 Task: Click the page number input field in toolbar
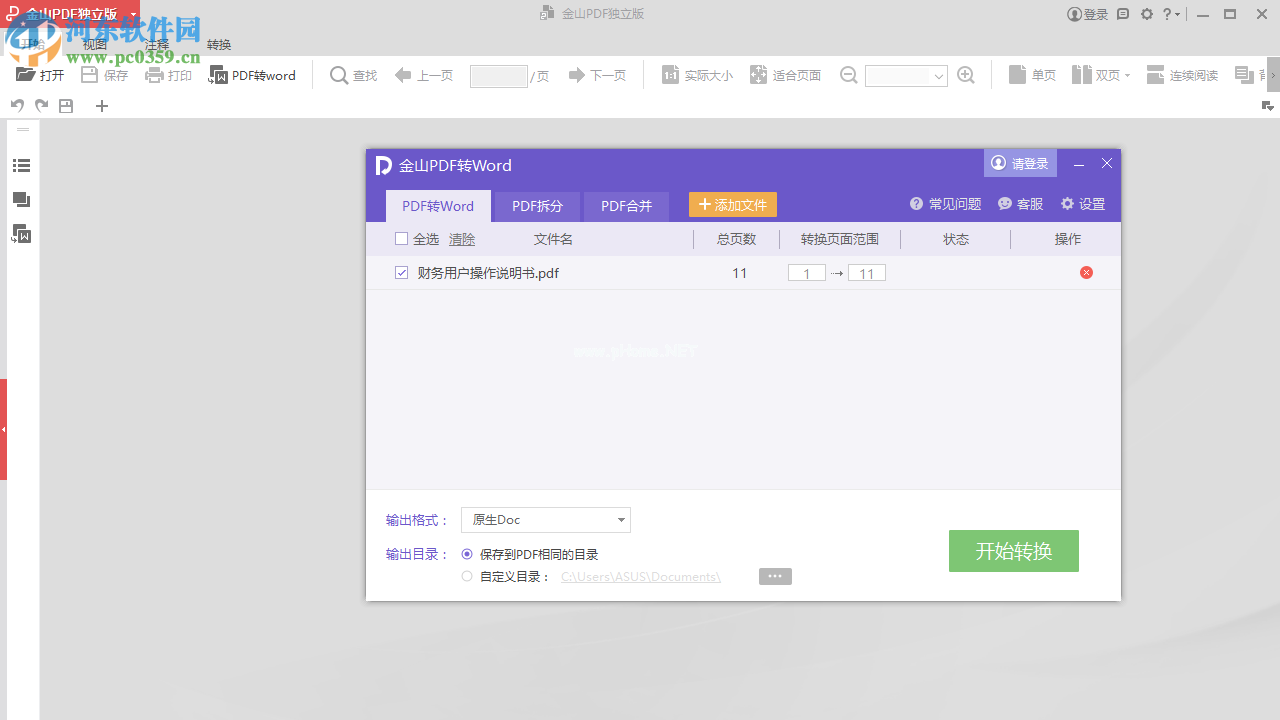[x=499, y=76]
